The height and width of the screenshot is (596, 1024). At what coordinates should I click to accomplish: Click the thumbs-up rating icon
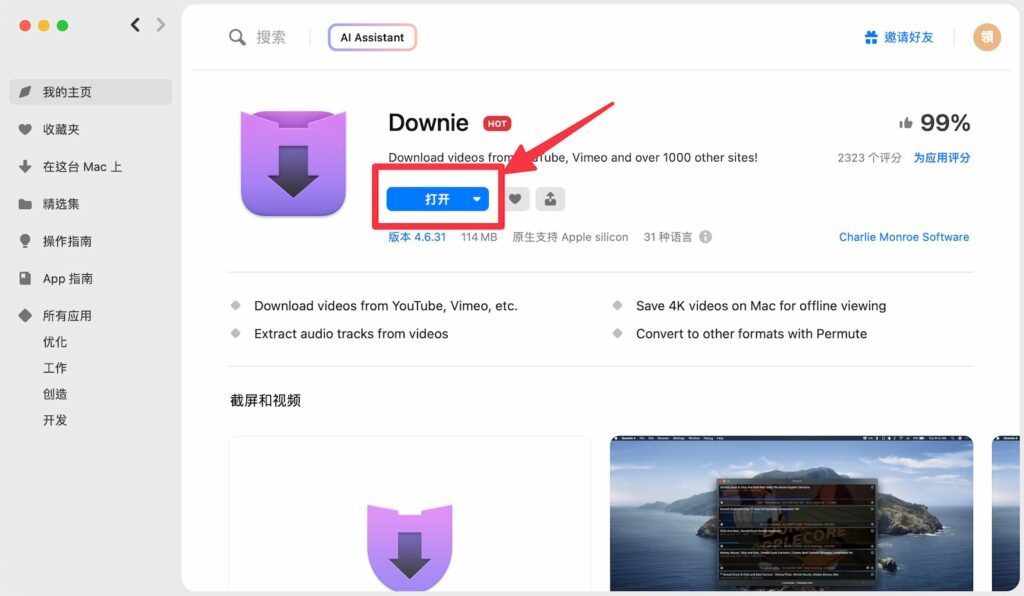(x=906, y=123)
